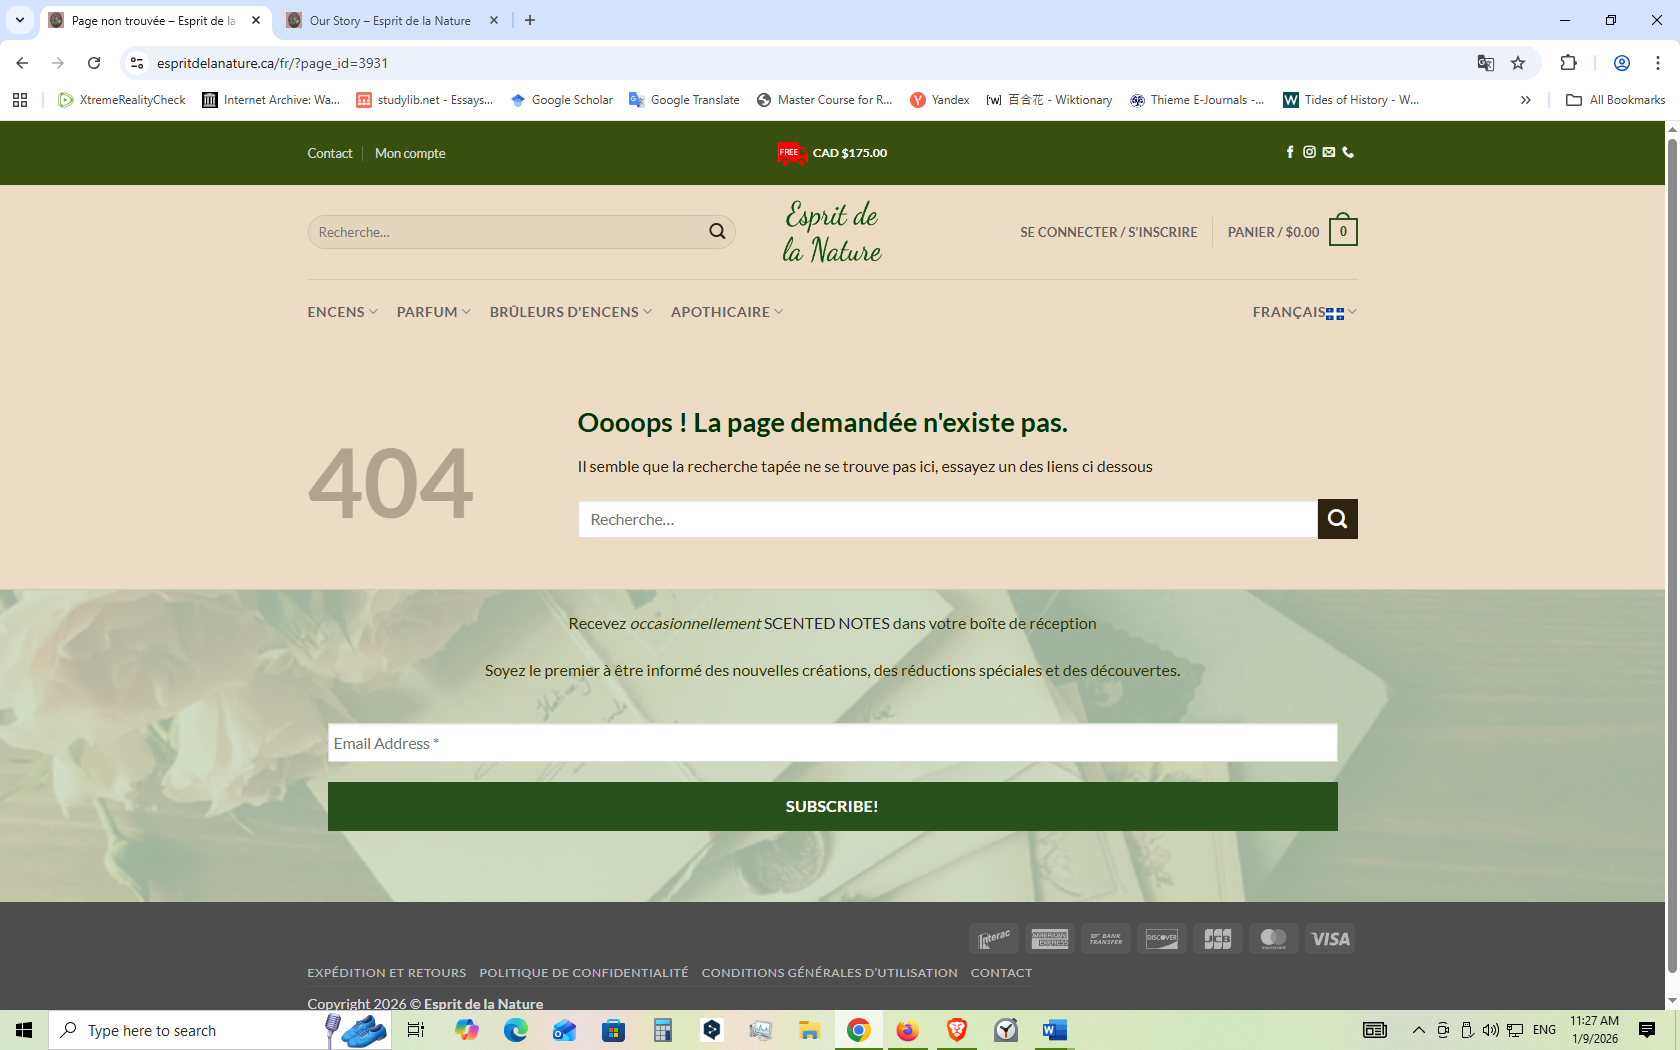Open the Chrome tab search dropdown
The image size is (1680, 1050).
(20, 20)
